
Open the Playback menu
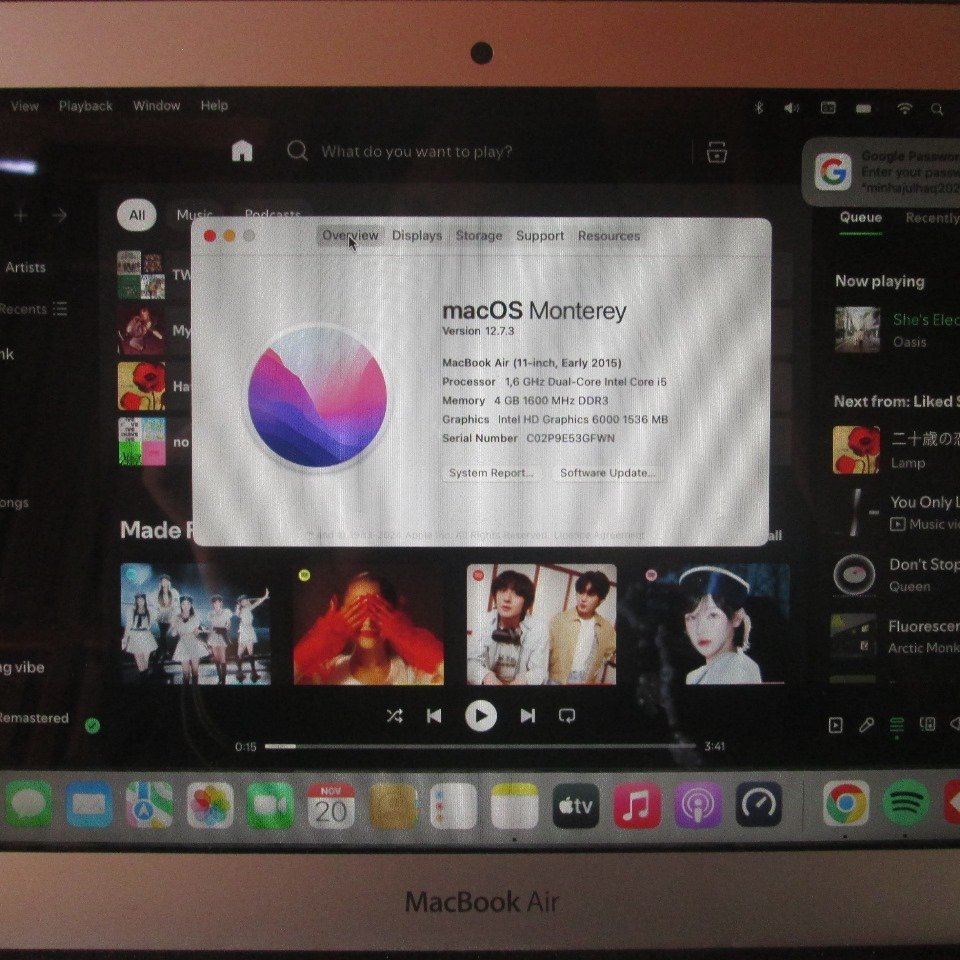click(x=86, y=106)
